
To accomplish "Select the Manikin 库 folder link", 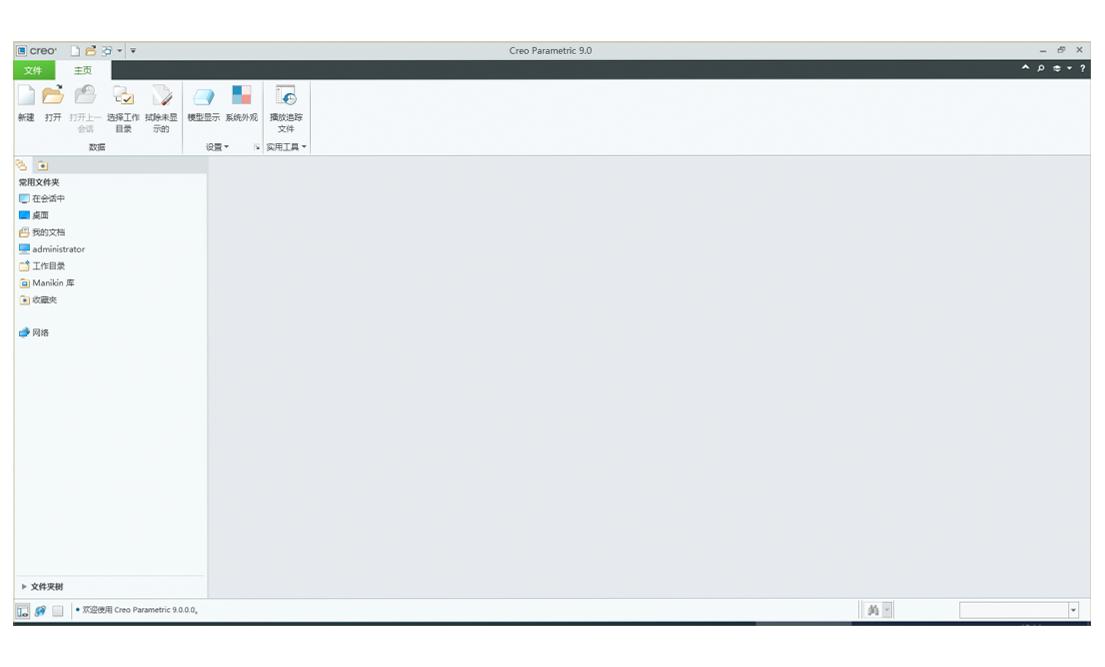I will point(53,283).
